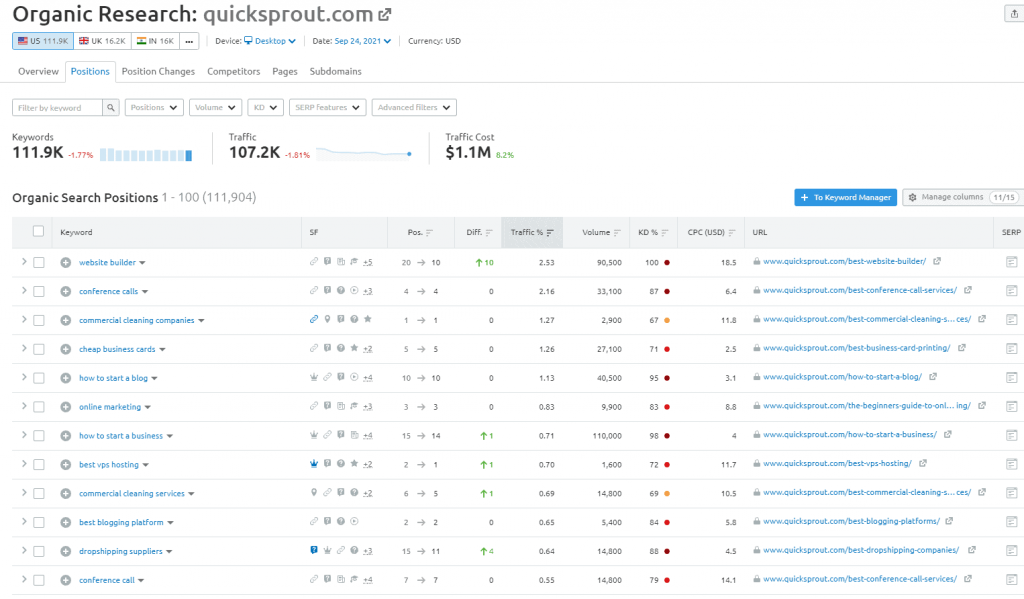Open how-to-start-a-blog URL external link icon

(933, 377)
